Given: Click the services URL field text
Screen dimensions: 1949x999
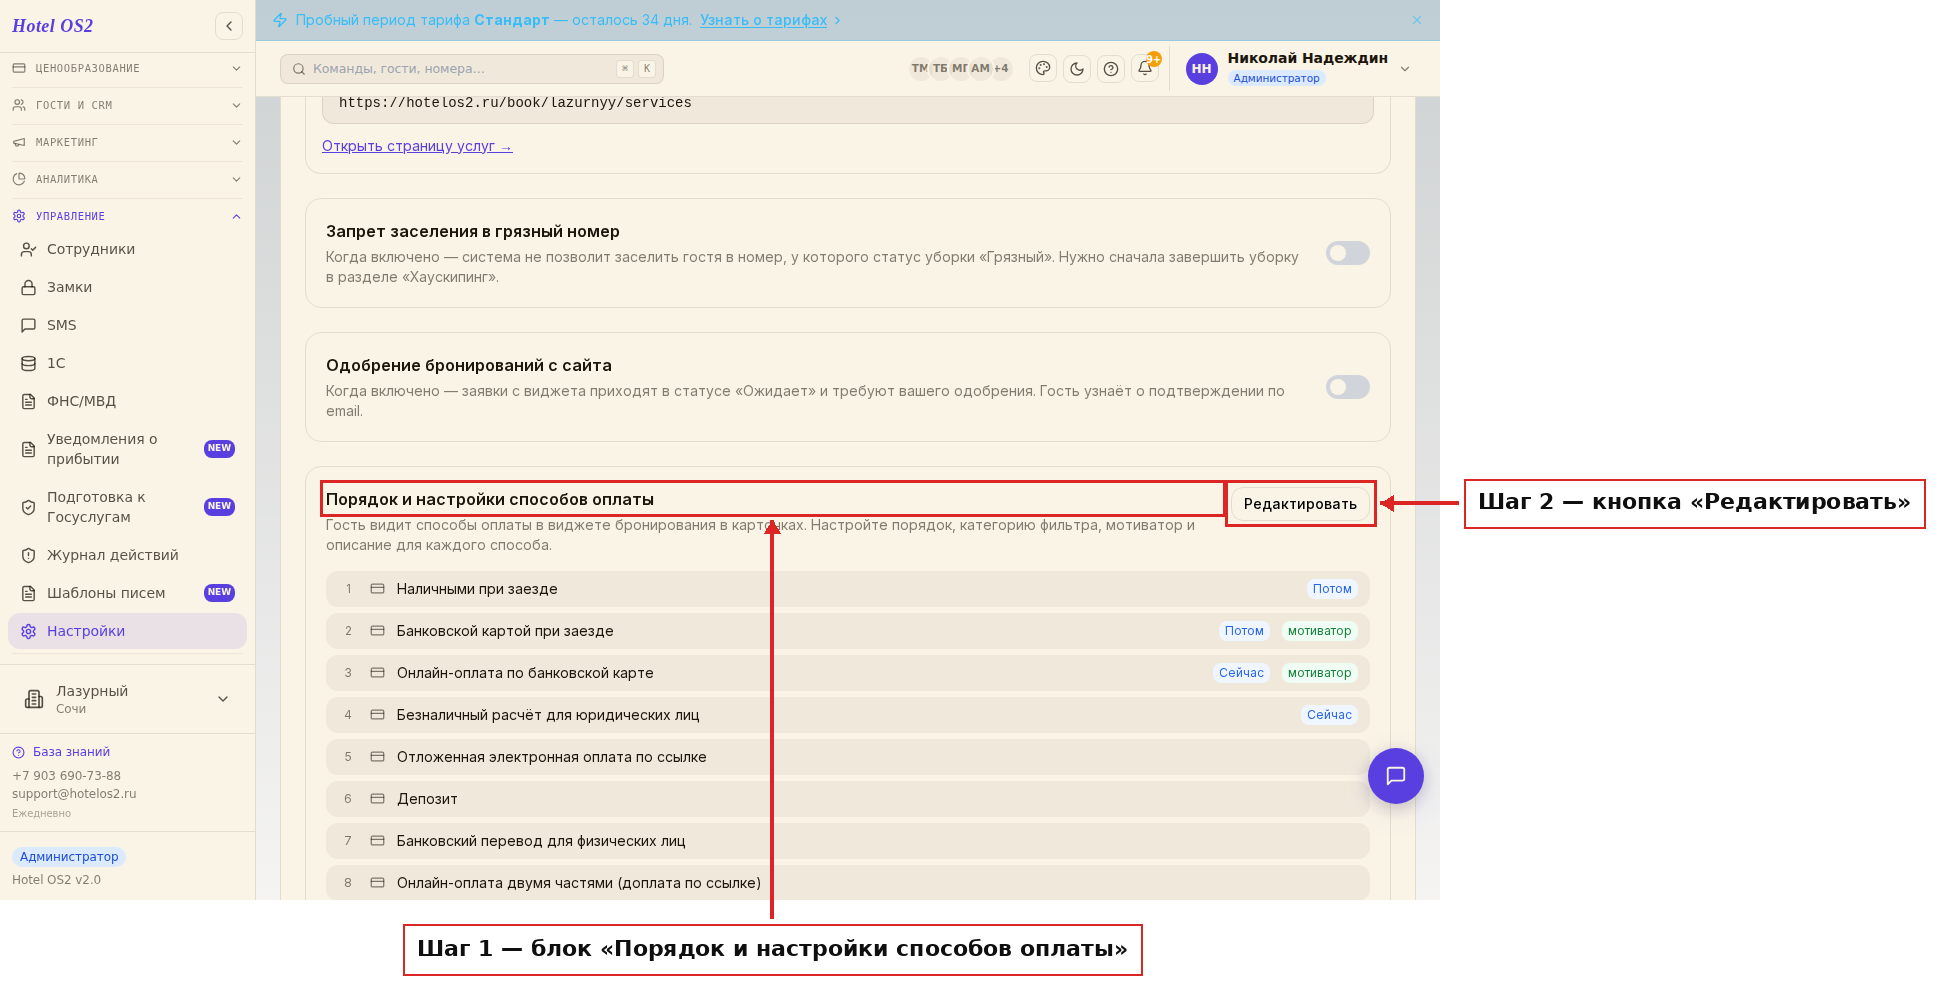Looking at the screenshot, I should point(515,103).
